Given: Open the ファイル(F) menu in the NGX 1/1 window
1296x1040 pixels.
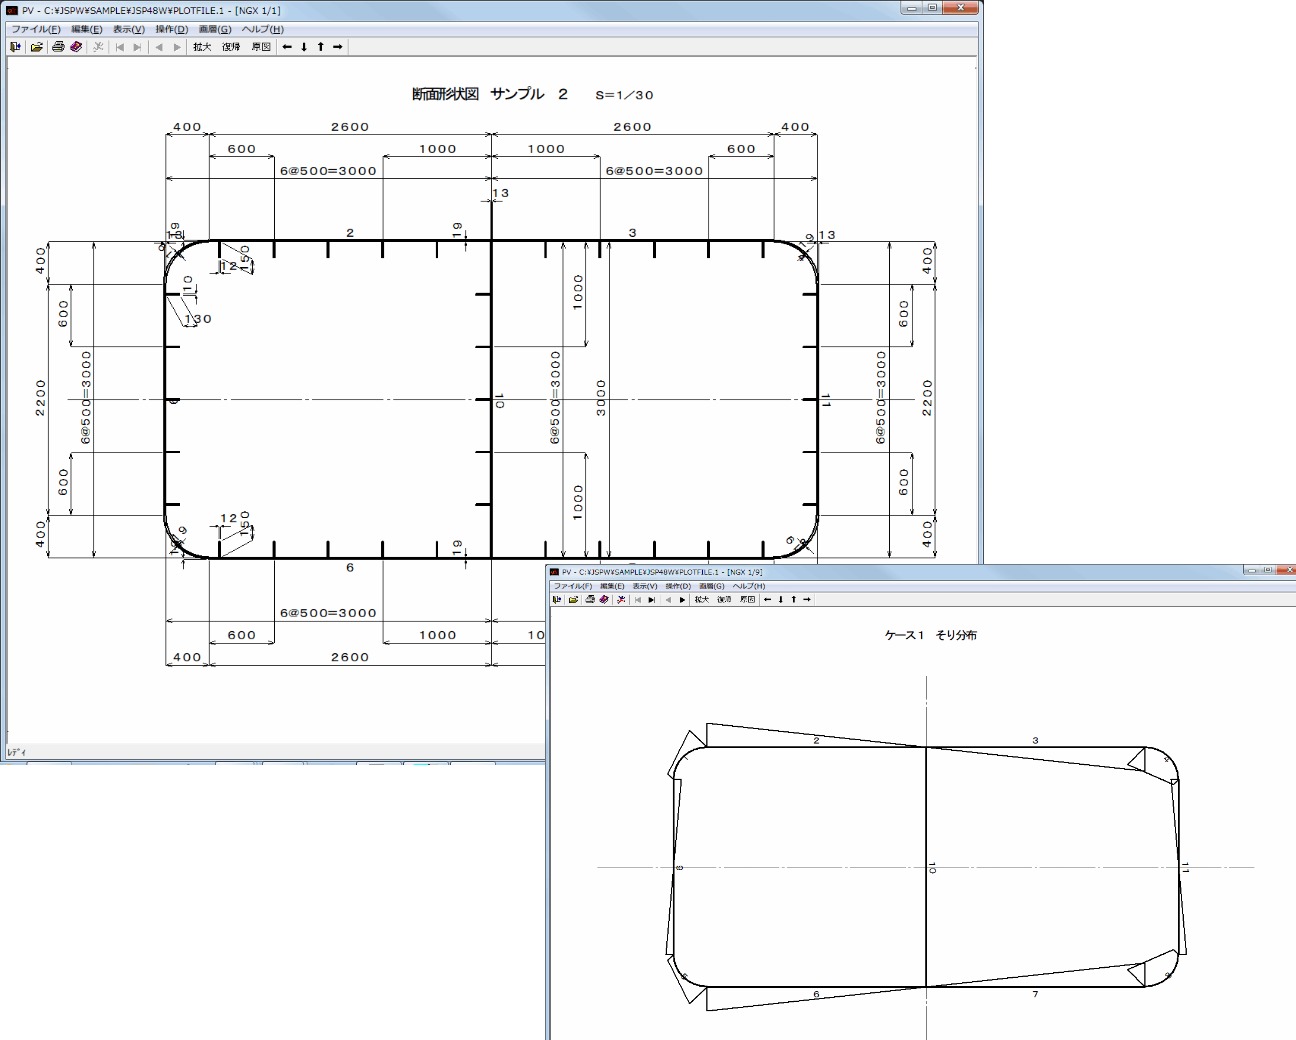Looking at the screenshot, I should click(35, 29).
